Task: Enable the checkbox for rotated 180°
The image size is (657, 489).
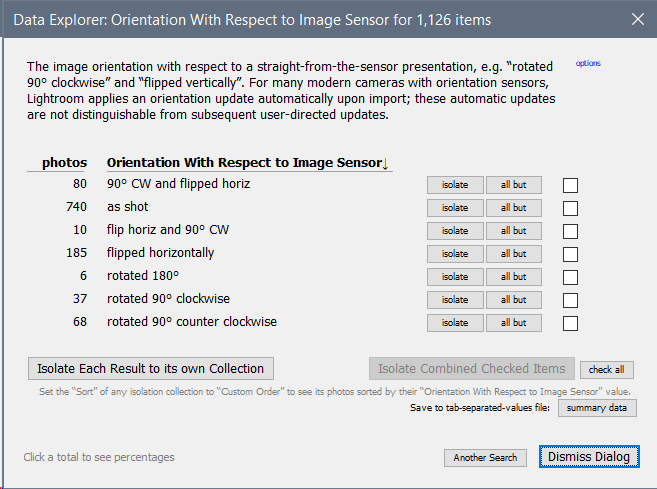Action: [570, 277]
